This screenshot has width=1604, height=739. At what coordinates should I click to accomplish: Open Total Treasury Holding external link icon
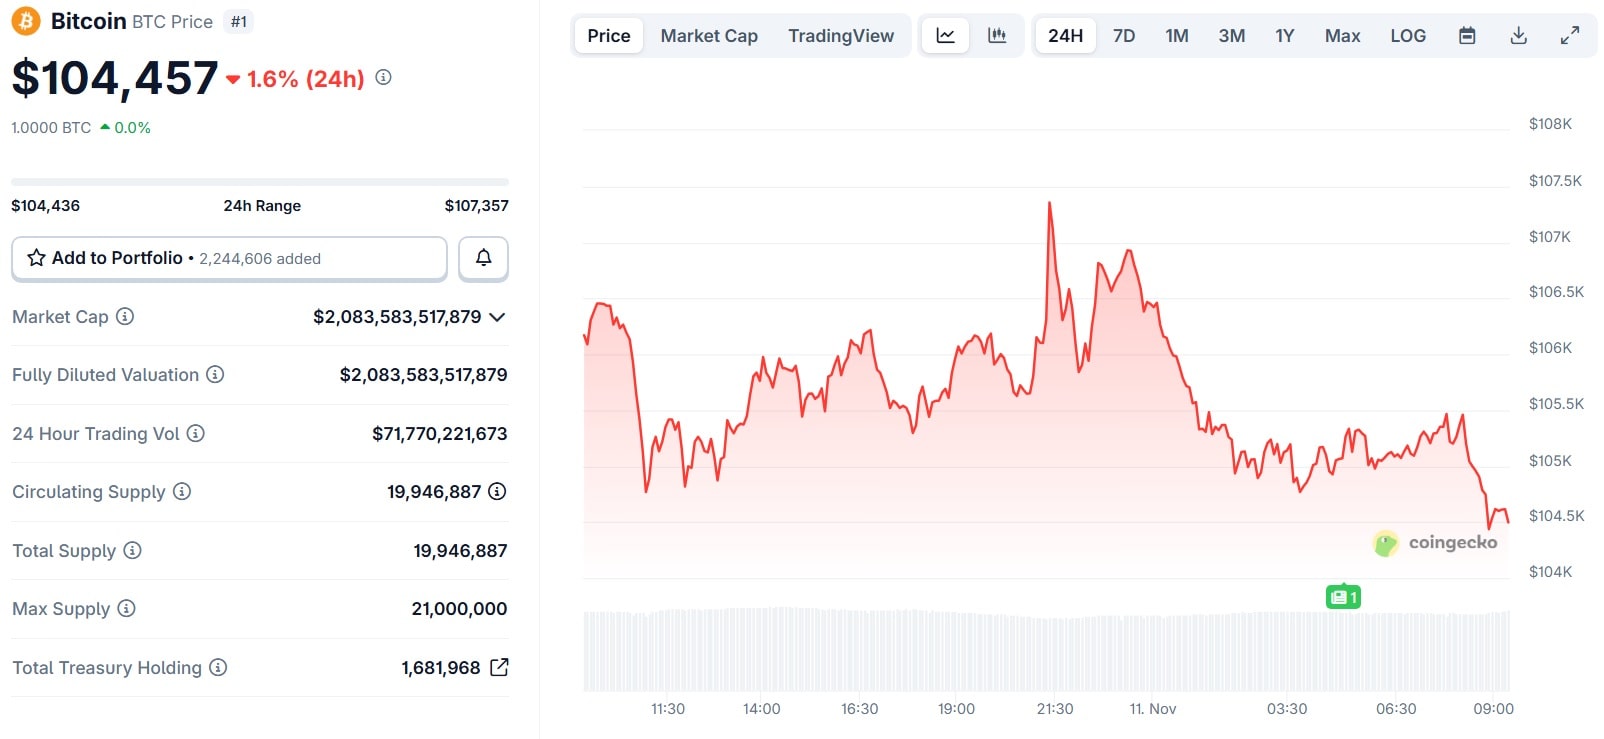[x=500, y=667]
